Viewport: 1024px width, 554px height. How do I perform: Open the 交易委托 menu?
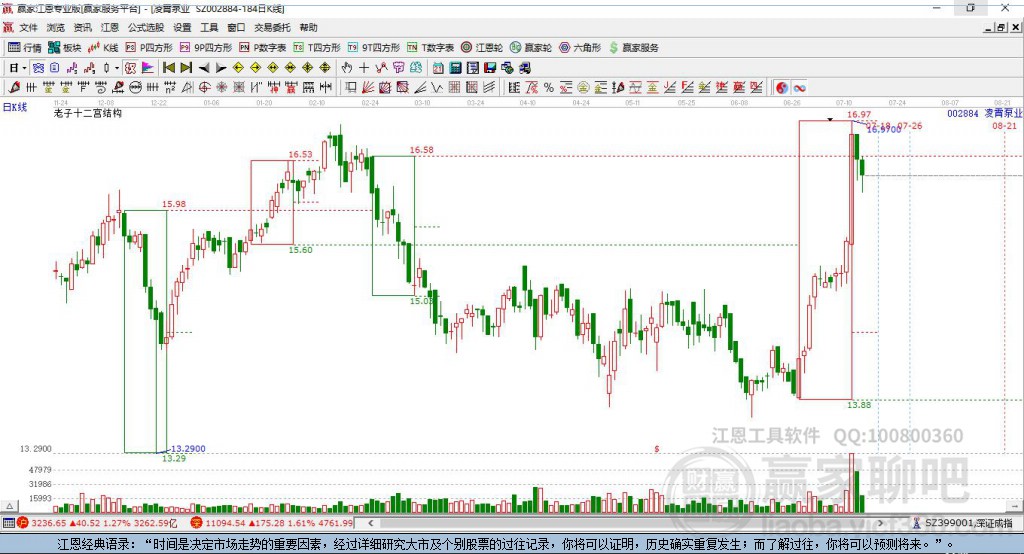tap(272, 27)
